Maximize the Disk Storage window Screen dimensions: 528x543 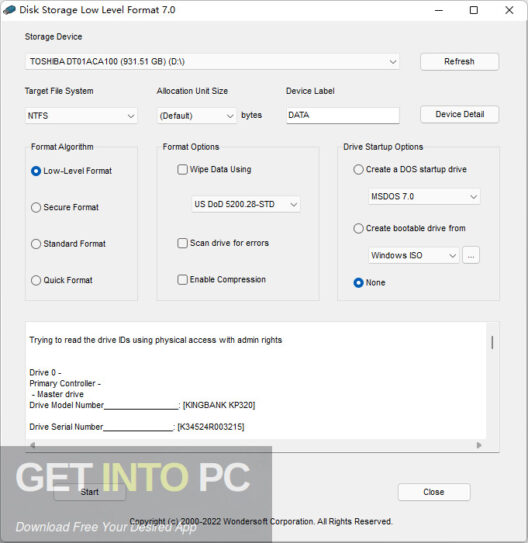click(474, 10)
